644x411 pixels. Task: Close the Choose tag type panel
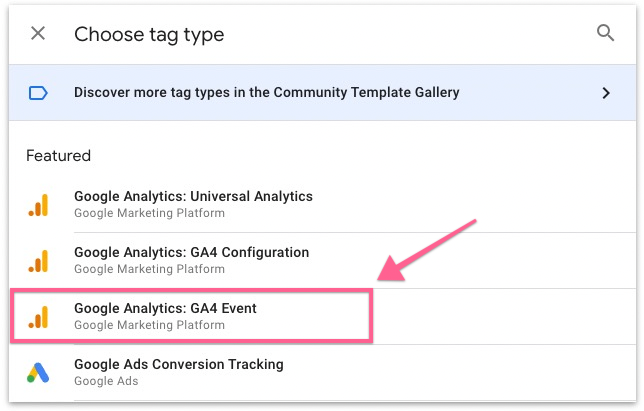click(38, 34)
